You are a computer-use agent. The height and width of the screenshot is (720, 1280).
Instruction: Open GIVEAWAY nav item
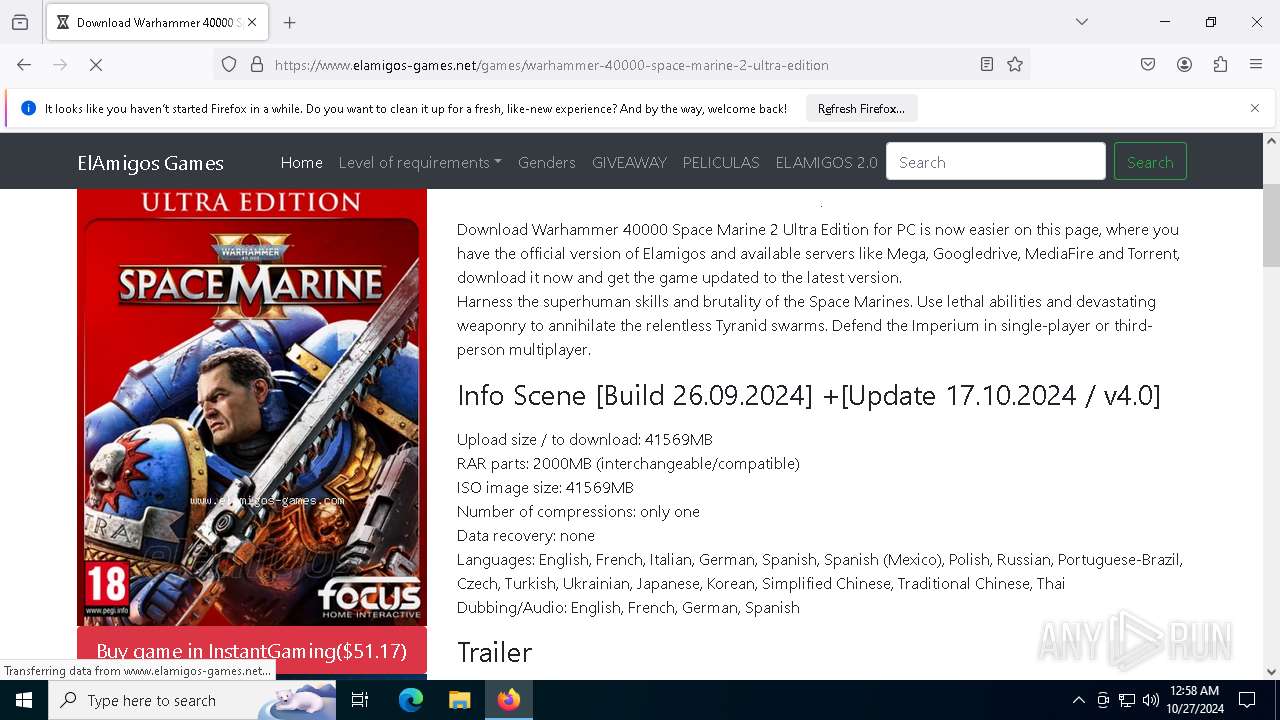pos(629,162)
